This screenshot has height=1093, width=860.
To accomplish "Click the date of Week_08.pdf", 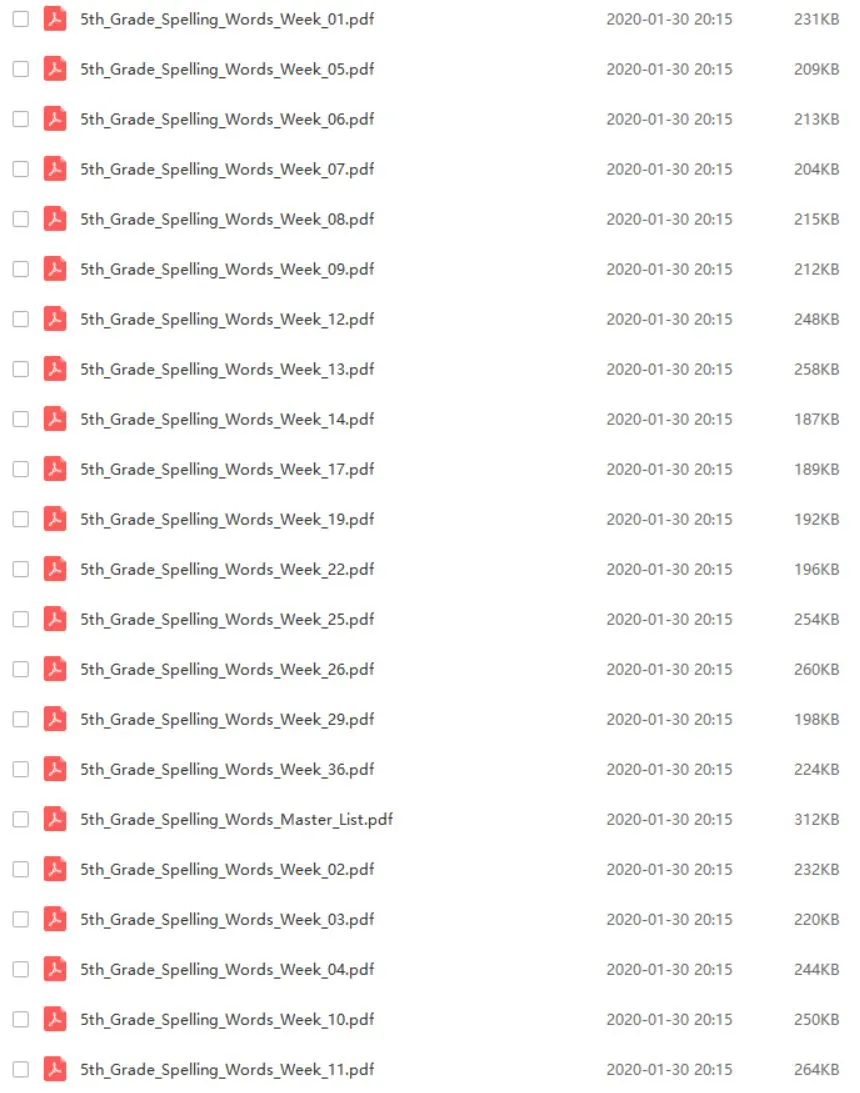I will click(x=669, y=220).
